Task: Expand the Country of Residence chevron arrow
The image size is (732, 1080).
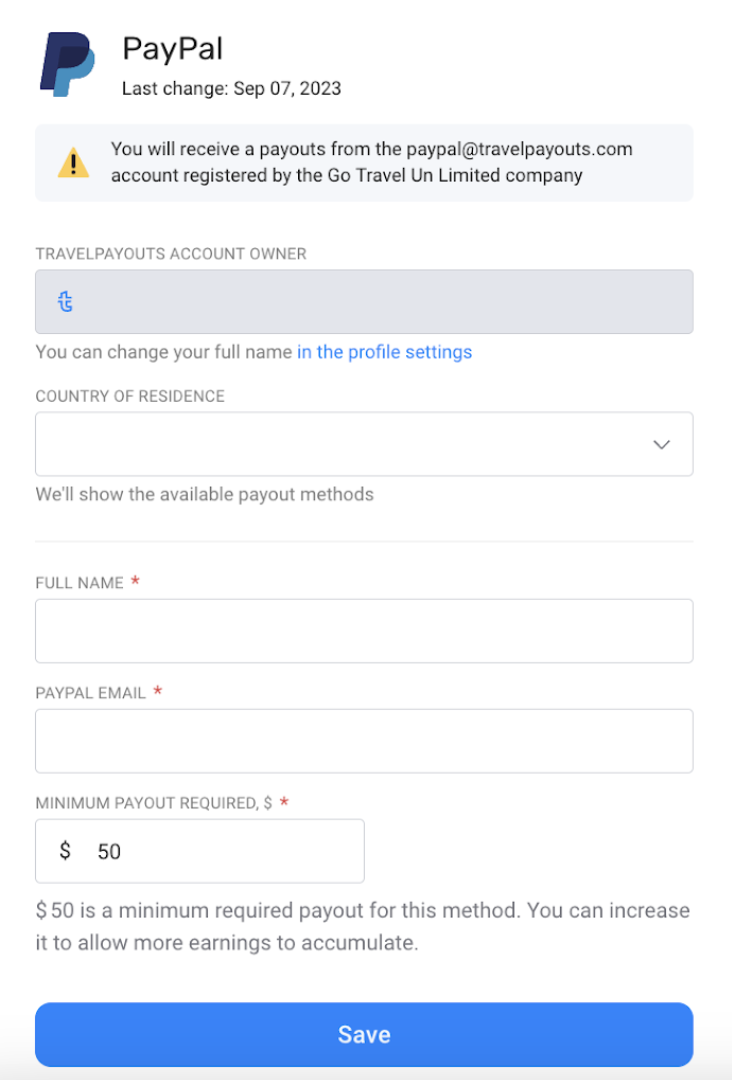Action: coord(661,444)
